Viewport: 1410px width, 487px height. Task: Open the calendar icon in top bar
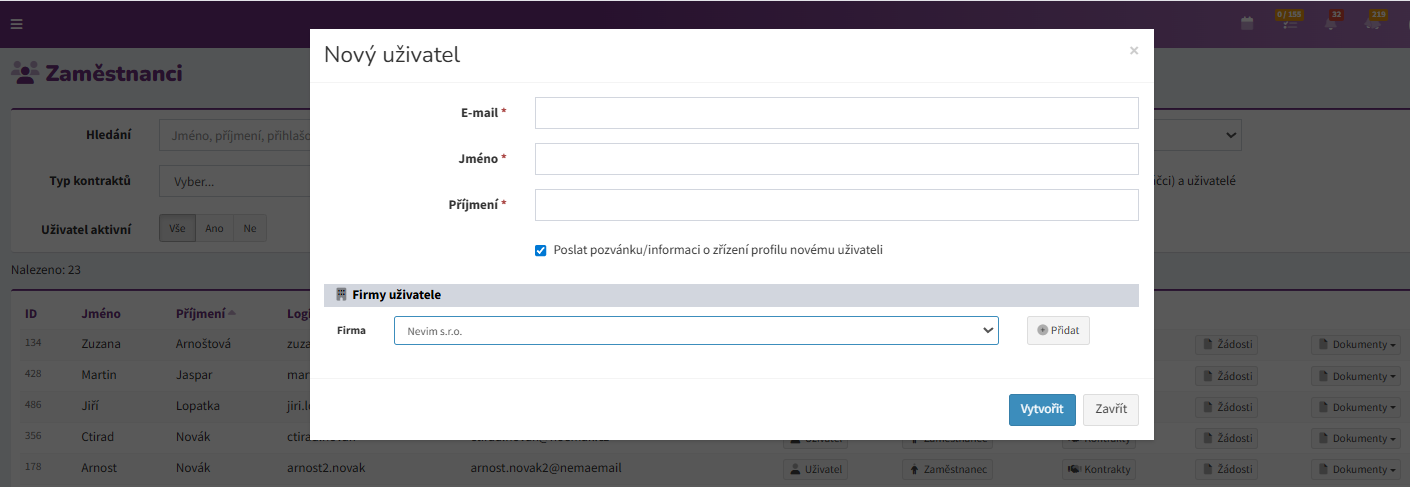tap(1247, 23)
